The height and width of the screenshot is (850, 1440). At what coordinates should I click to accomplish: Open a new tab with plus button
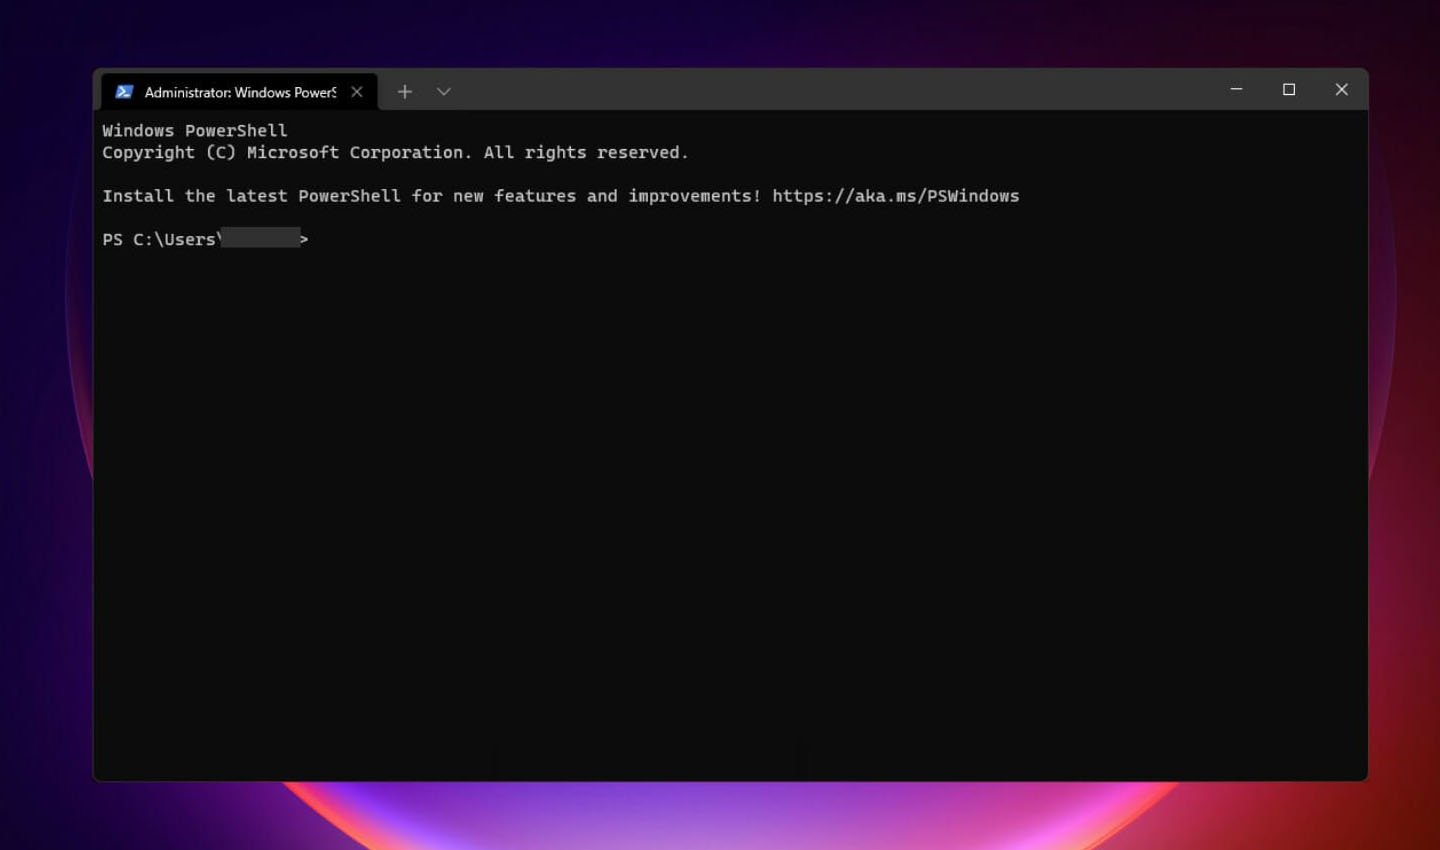pyautogui.click(x=405, y=92)
